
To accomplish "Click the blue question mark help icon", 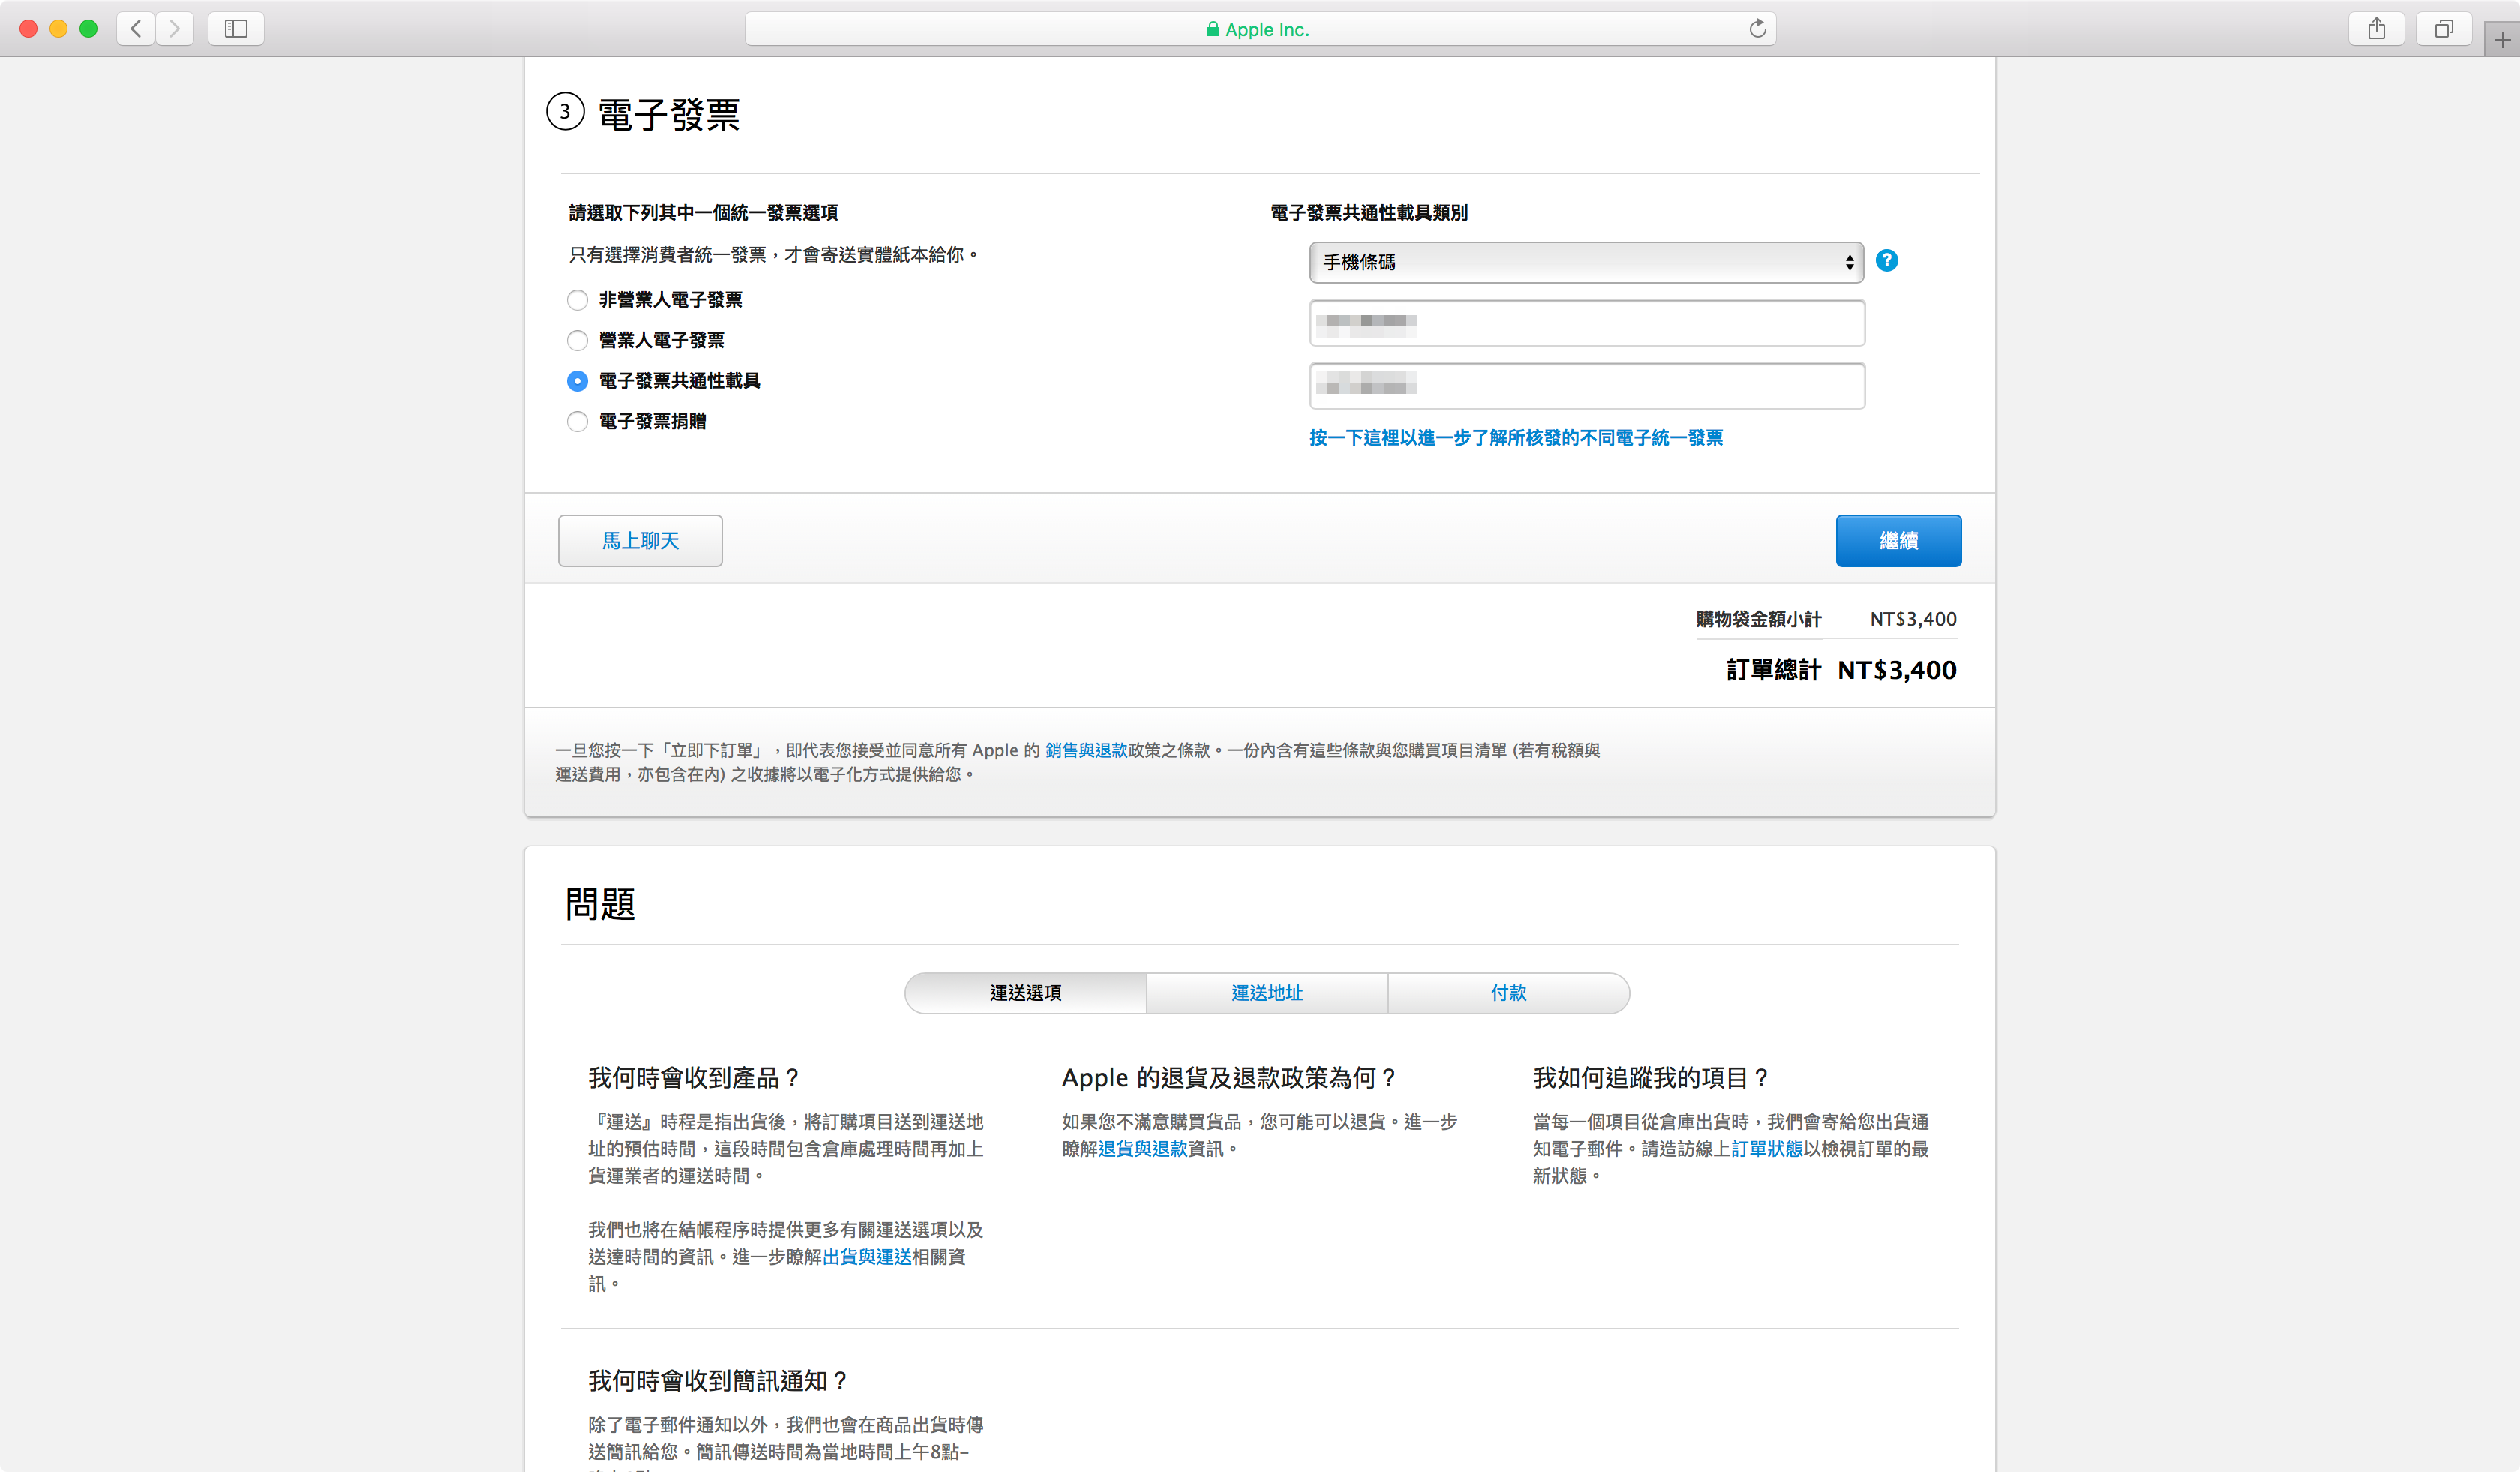I will click(1886, 261).
